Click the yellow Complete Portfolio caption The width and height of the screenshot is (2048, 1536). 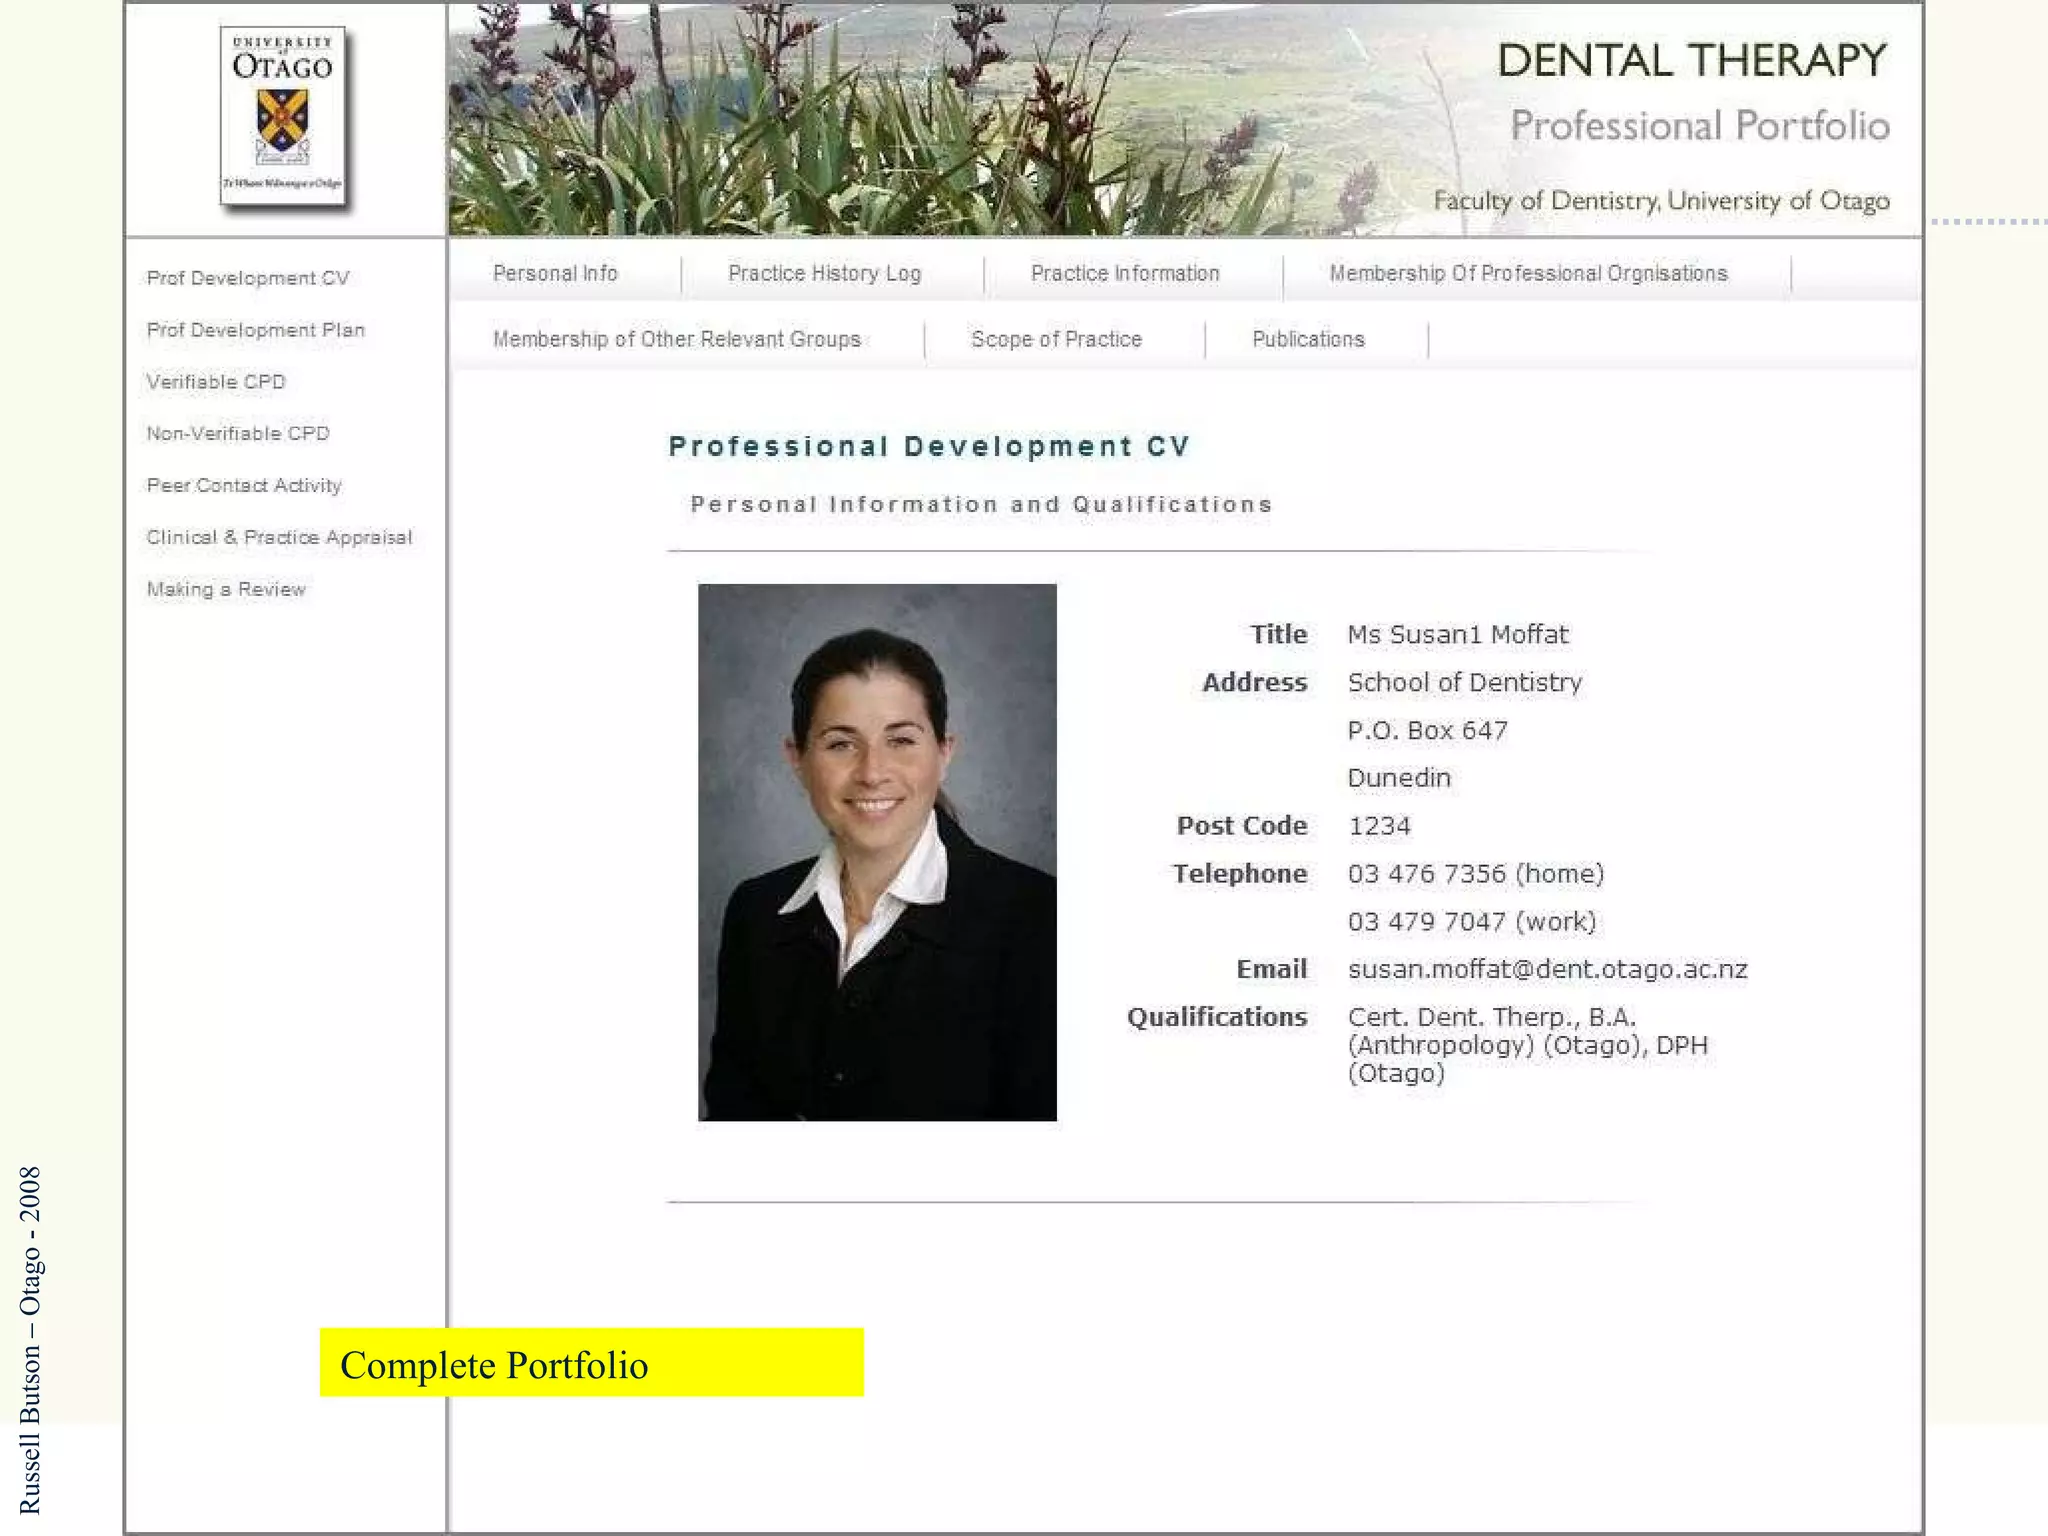[x=592, y=1363]
